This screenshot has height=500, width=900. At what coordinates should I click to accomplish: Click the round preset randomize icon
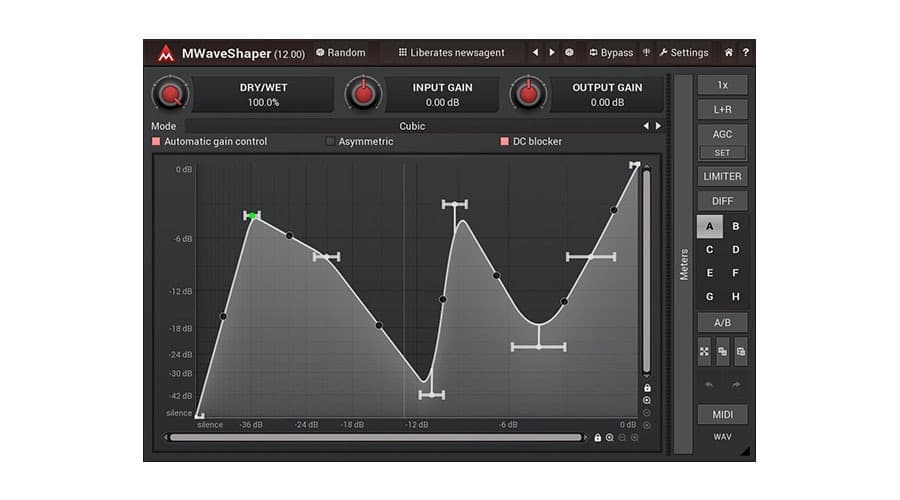tap(569, 52)
